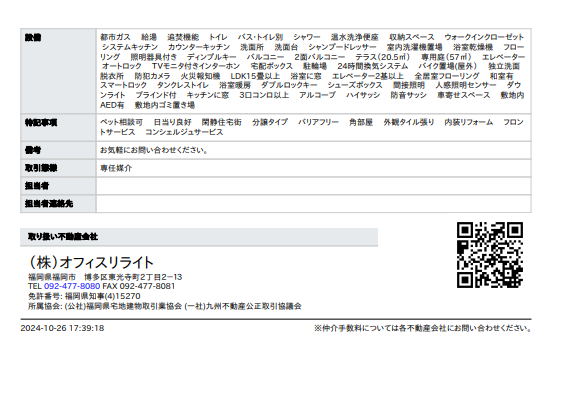Click the 取り扱い不動産会社 section heading
Viewport: 563px width, 401px height.
(x=63, y=237)
